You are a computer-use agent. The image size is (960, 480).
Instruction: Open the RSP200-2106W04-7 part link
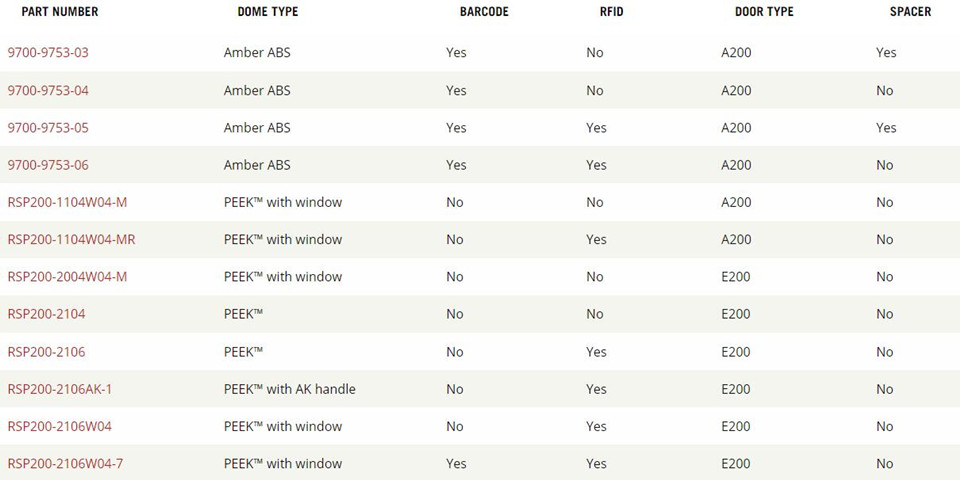pos(65,464)
